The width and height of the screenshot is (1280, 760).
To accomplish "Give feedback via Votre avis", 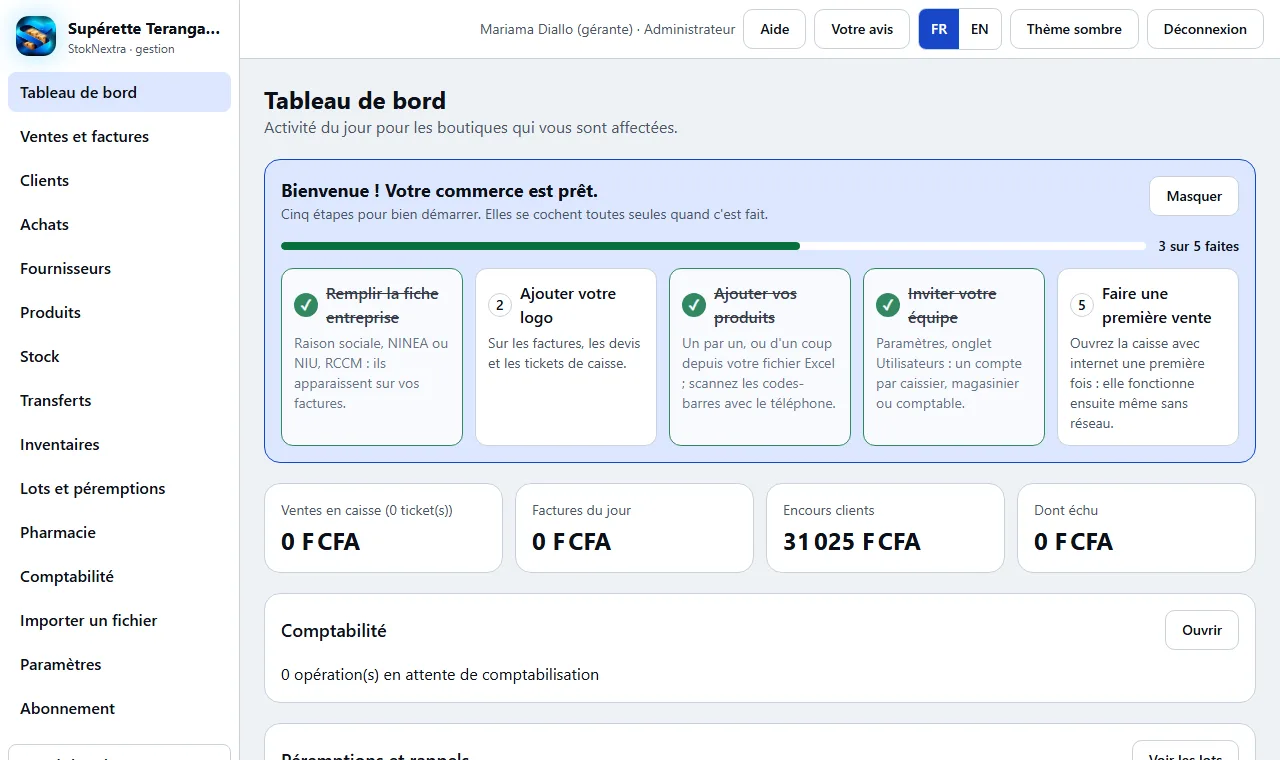I will [862, 29].
